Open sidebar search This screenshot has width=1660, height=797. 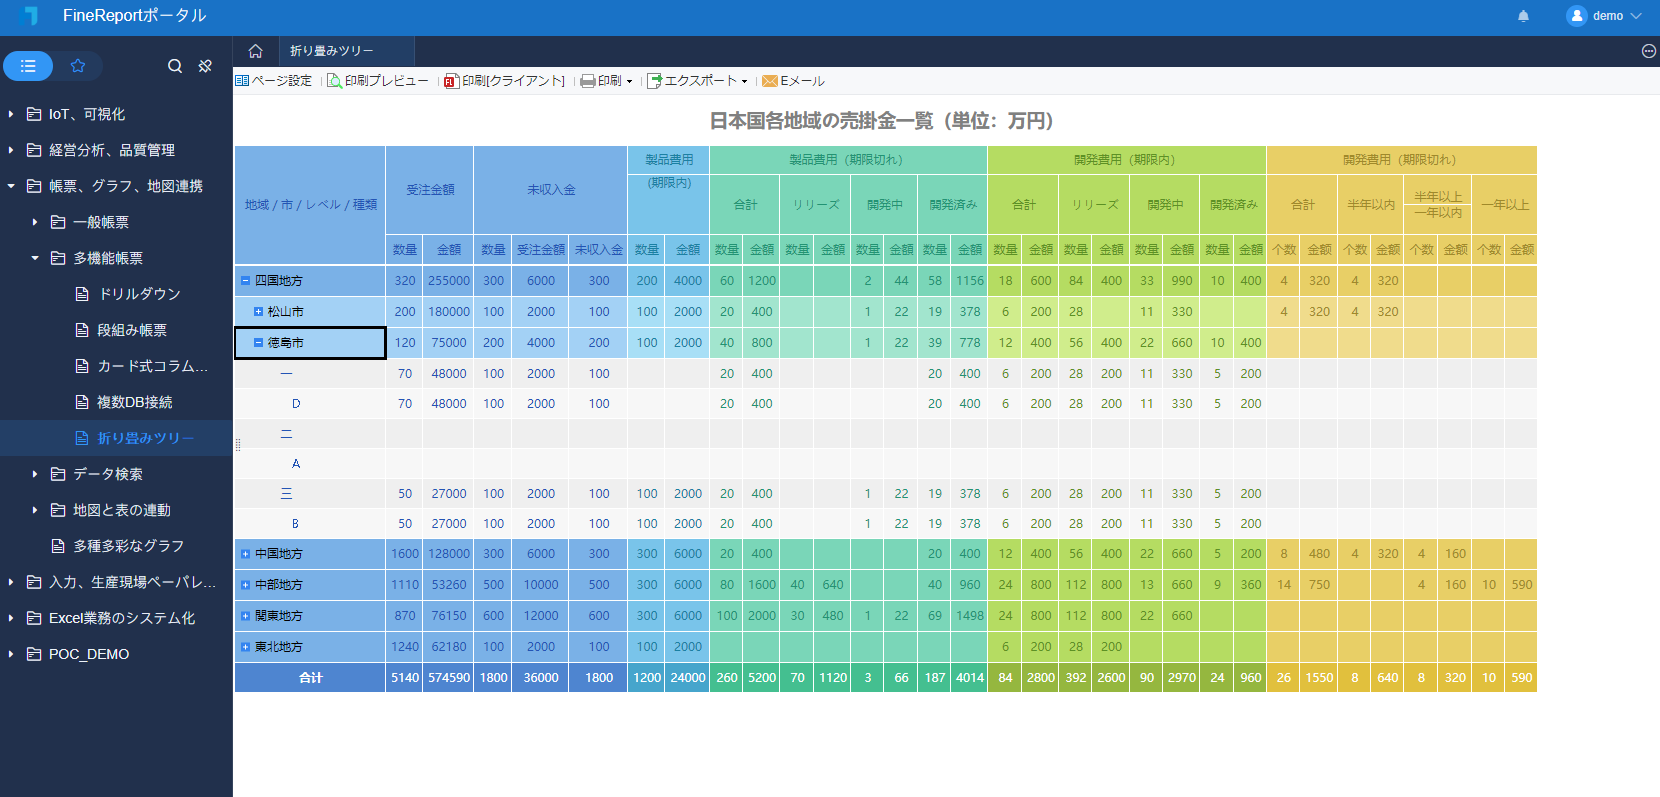tap(175, 66)
